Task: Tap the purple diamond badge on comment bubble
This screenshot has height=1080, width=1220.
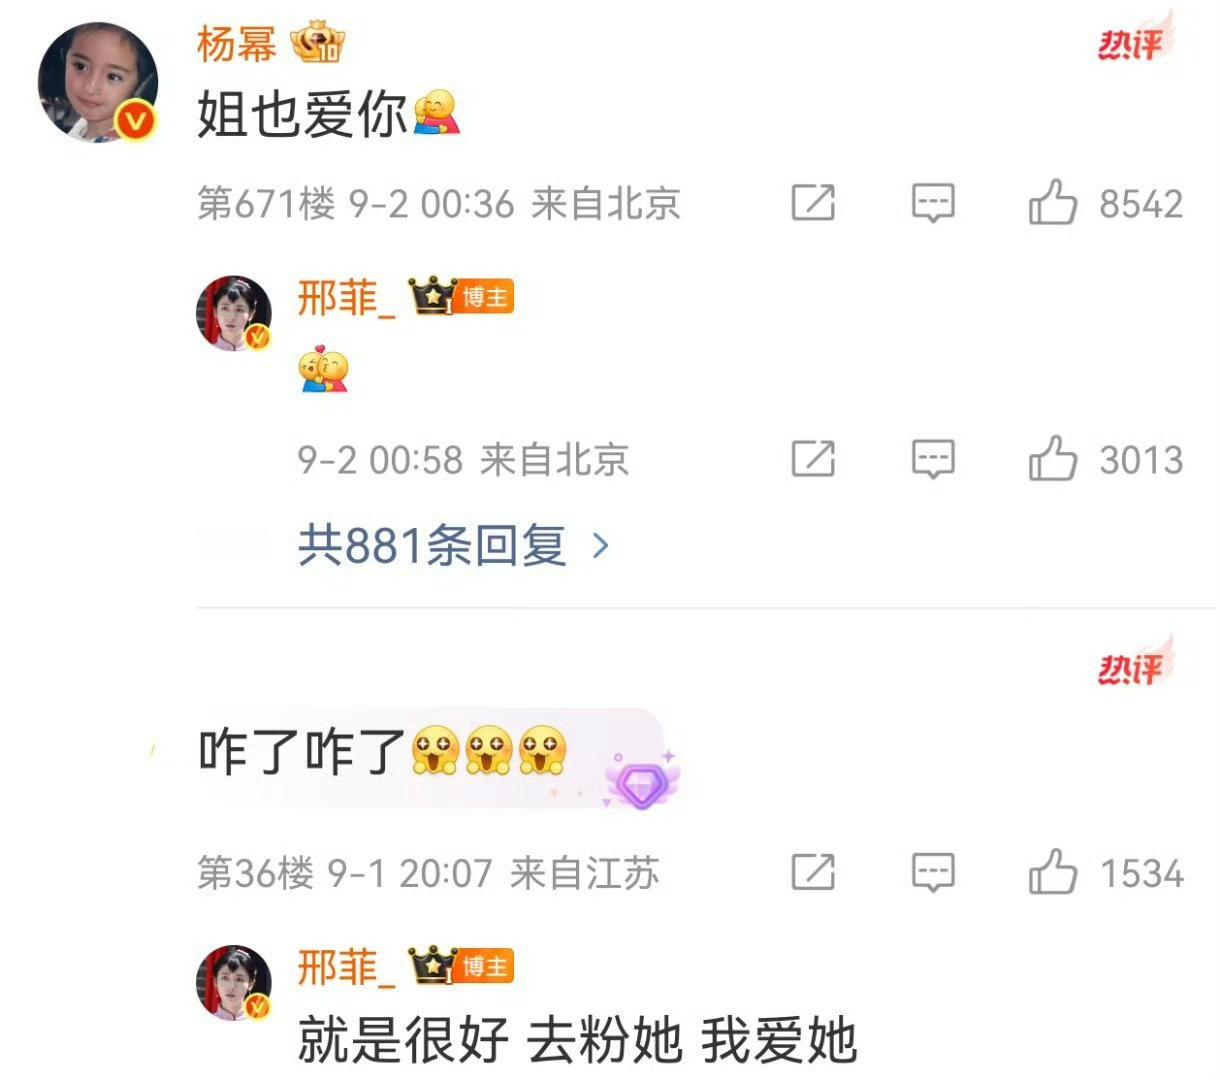Action: coord(641,781)
